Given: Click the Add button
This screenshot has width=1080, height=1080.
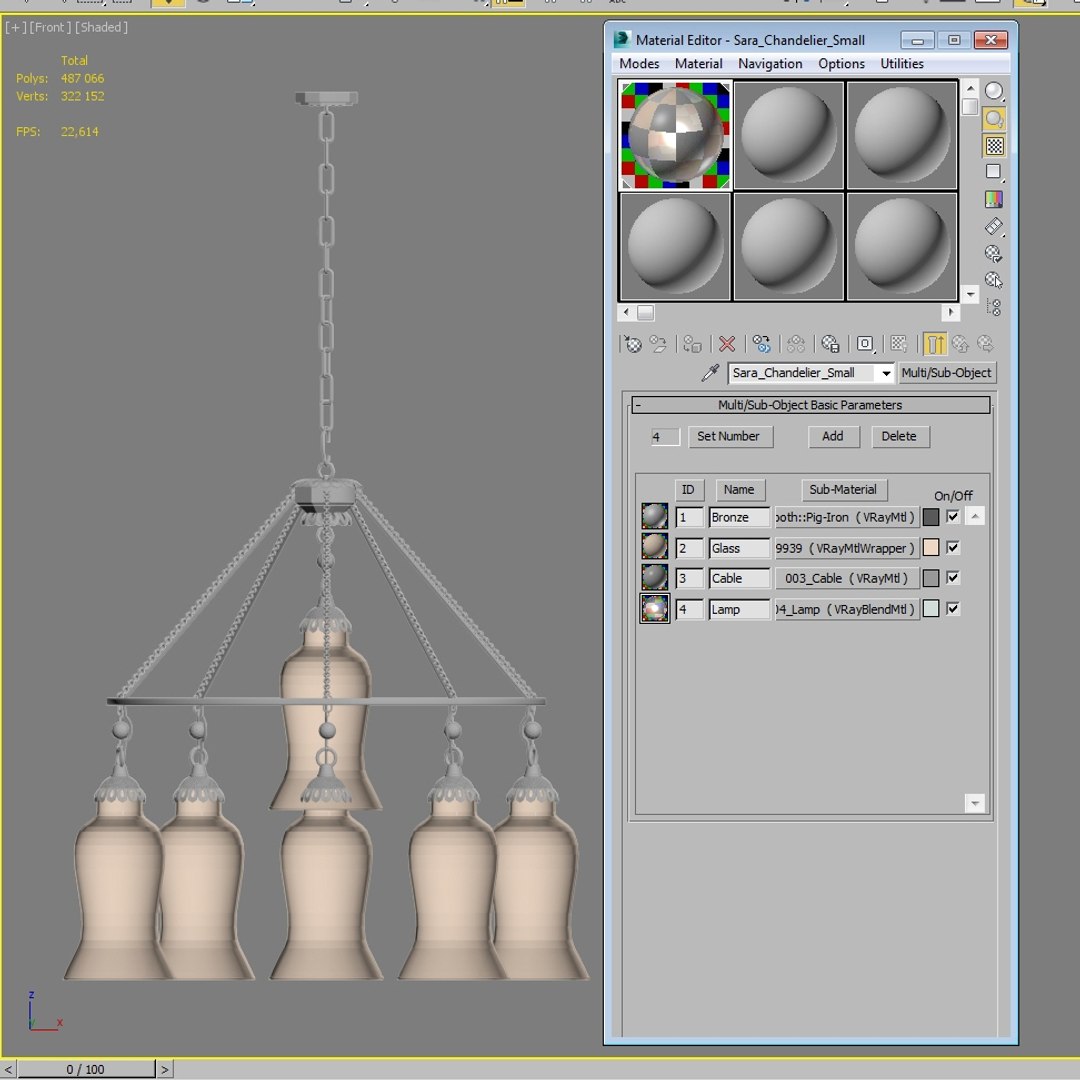Looking at the screenshot, I should (833, 437).
